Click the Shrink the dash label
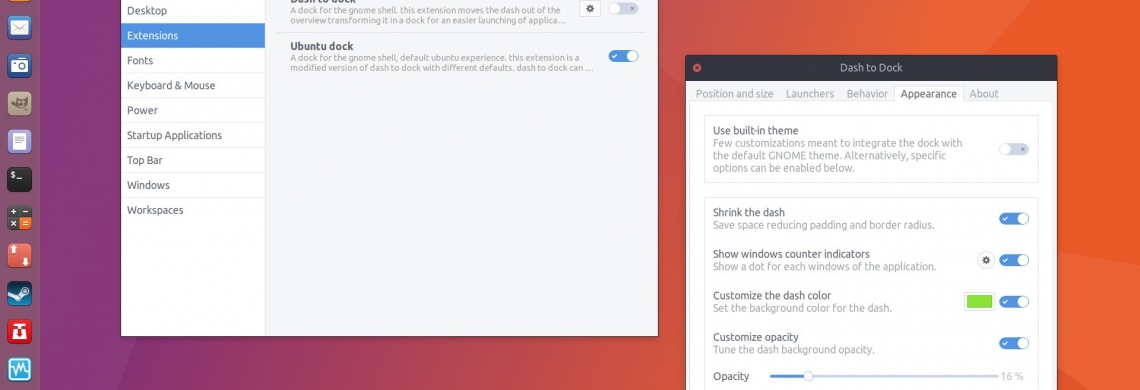The height and width of the screenshot is (390, 1140). 749,212
